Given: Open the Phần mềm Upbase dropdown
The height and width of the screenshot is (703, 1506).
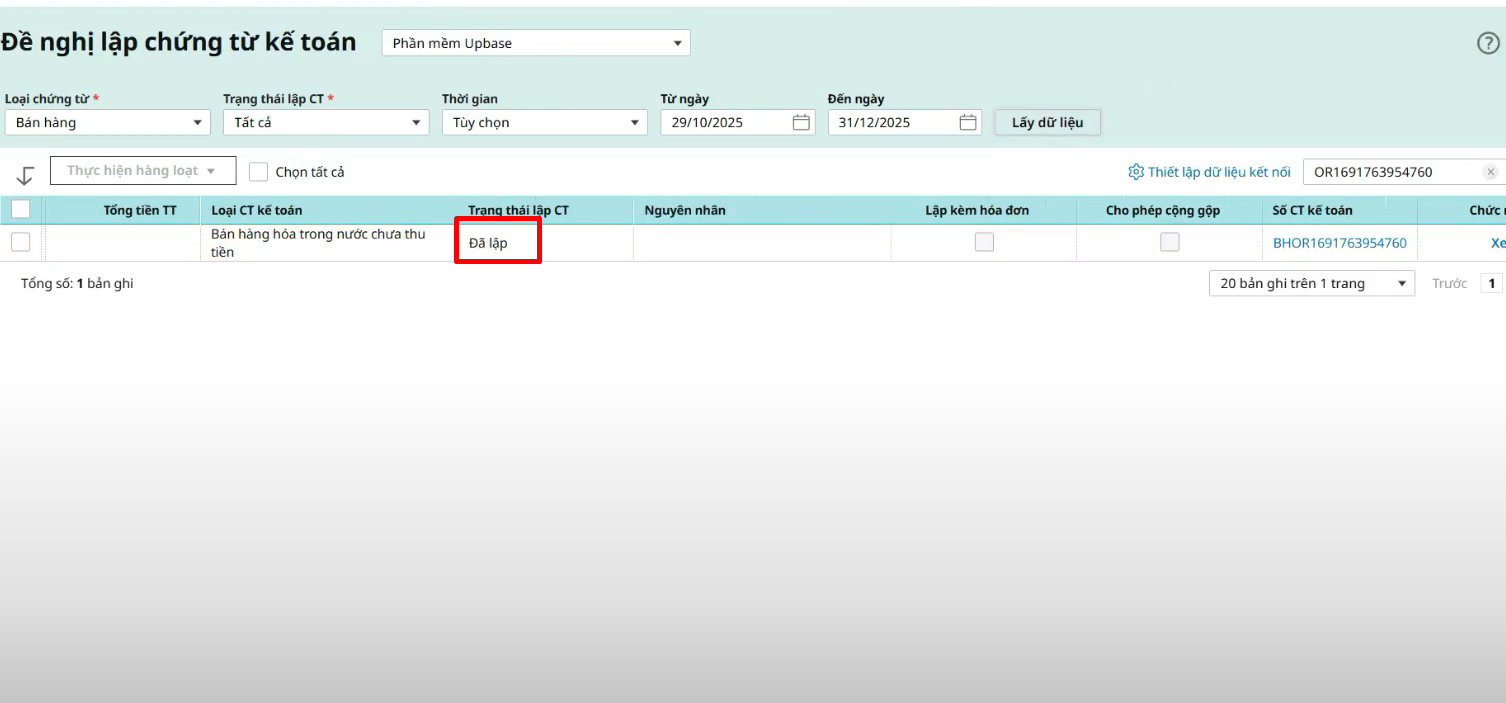Looking at the screenshot, I should pos(536,43).
